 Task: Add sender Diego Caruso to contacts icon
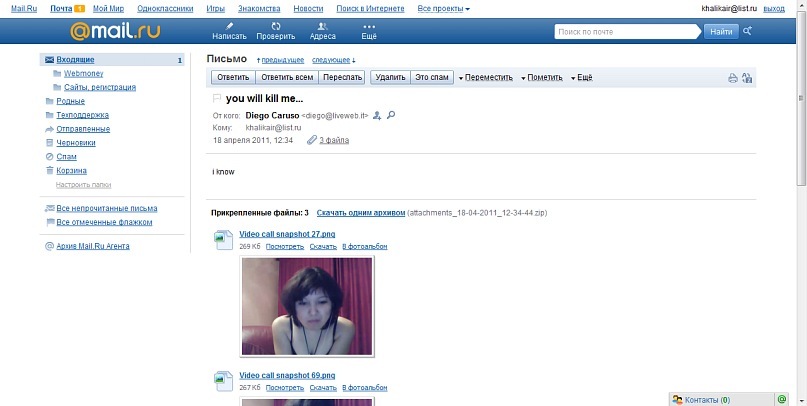coord(377,115)
